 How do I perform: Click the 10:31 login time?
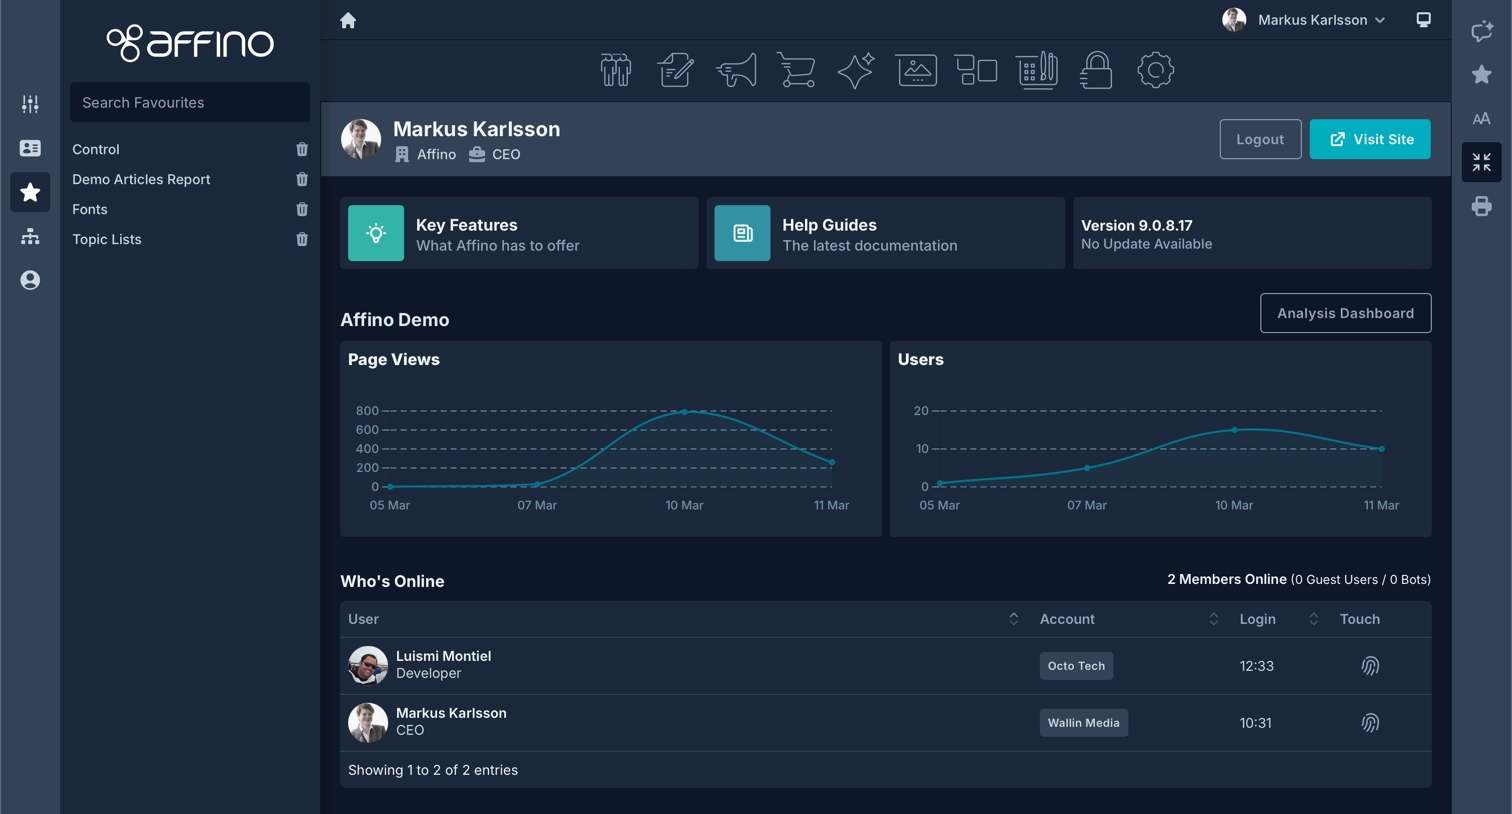click(x=1255, y=723)
